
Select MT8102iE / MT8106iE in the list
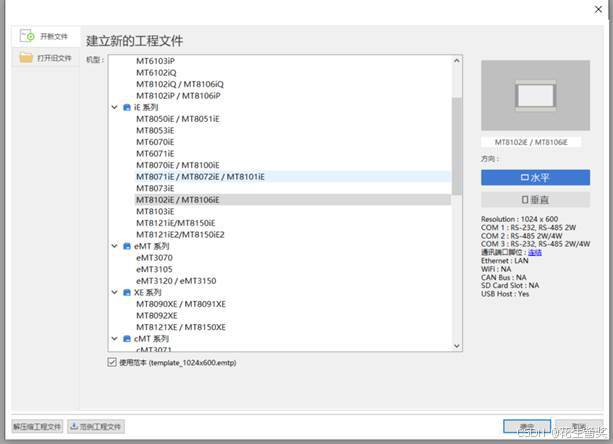click(293, 200)
